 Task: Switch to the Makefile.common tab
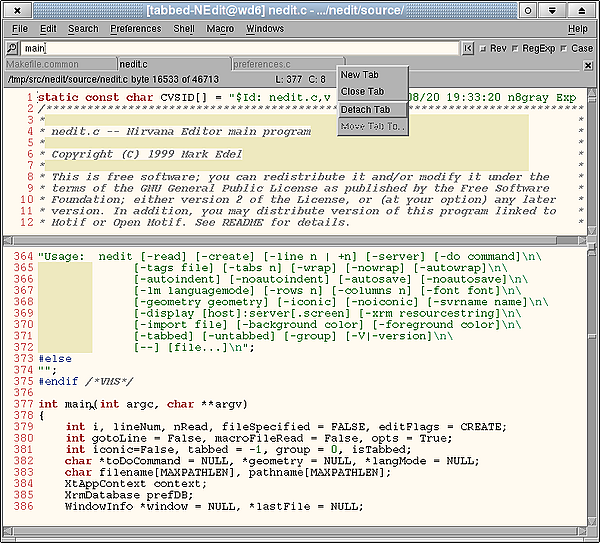(x=60, y=64)
